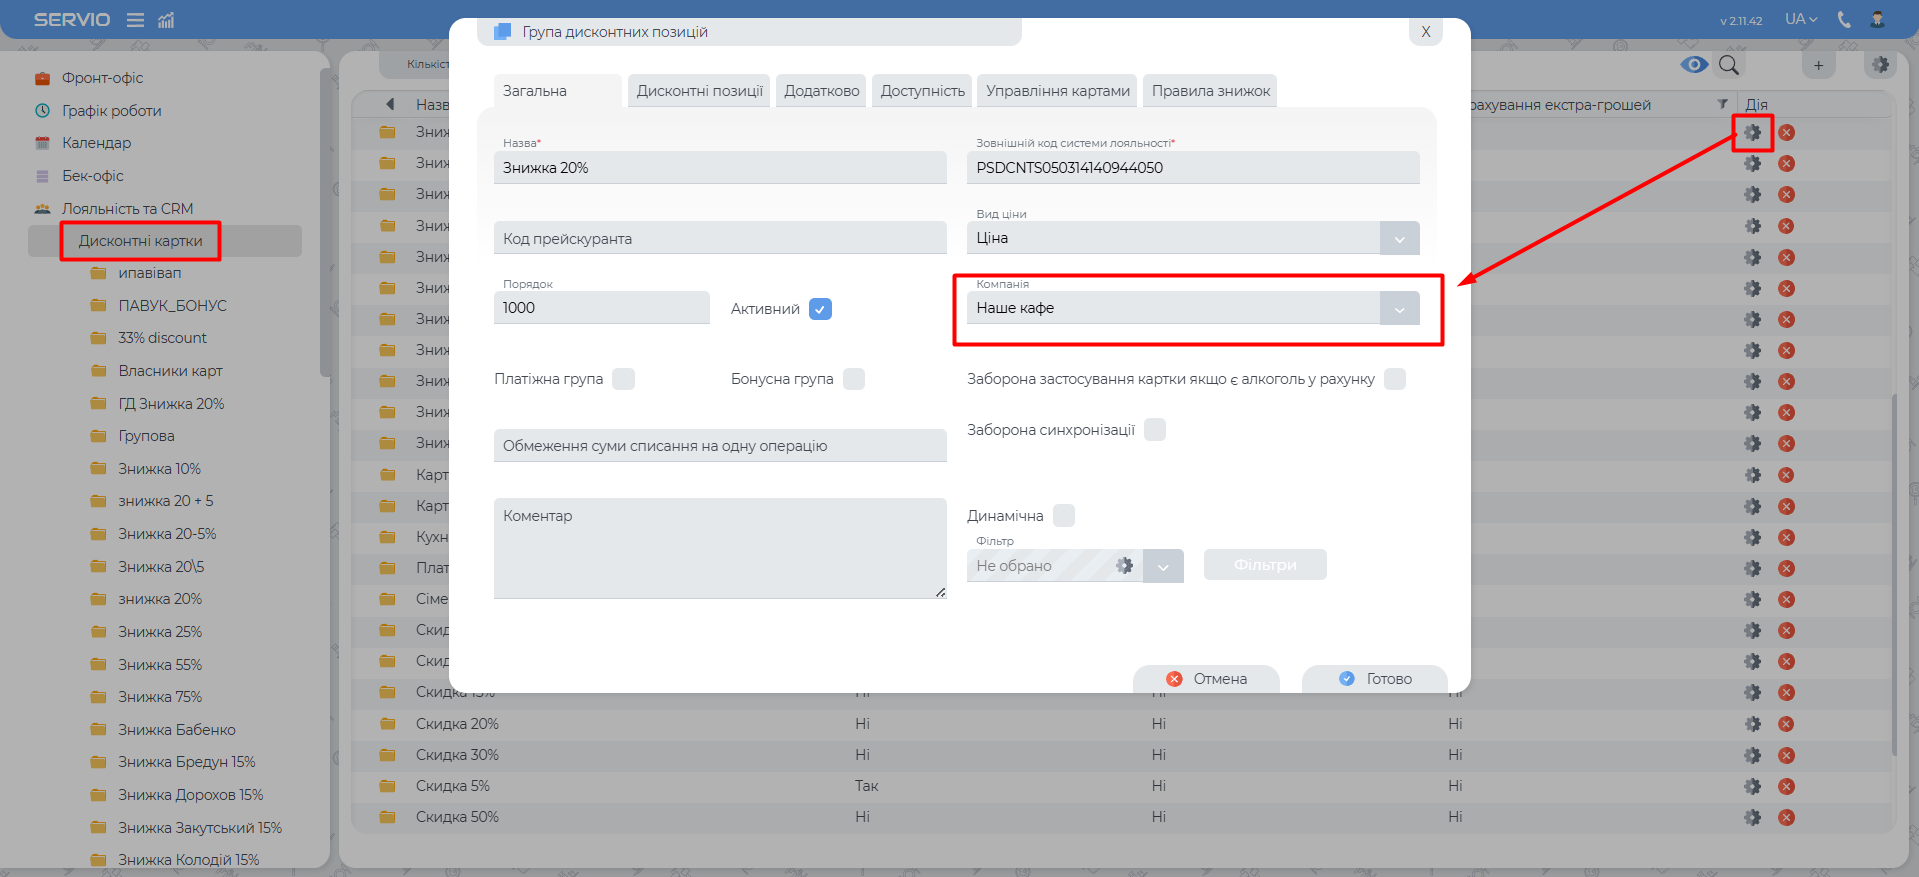1919x877 pixels.
Task: Click the magnifier search icon above table
Action: pos(1728,65)
